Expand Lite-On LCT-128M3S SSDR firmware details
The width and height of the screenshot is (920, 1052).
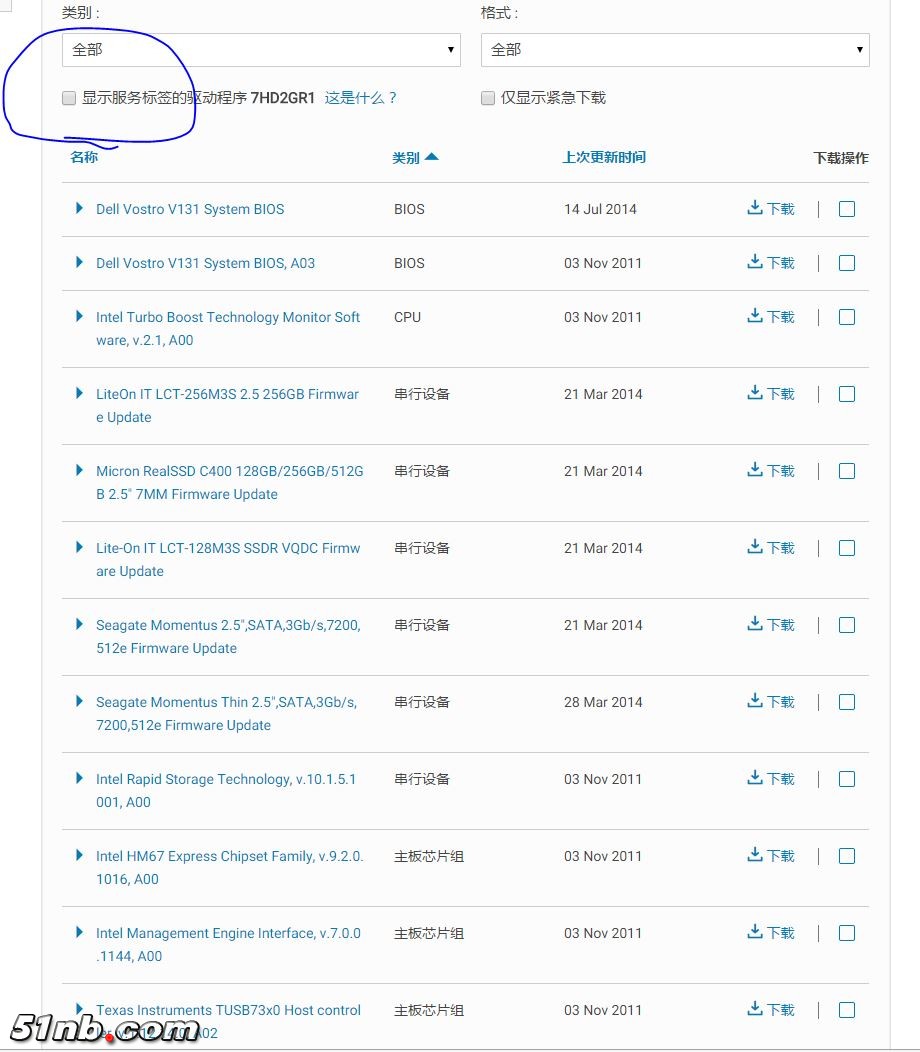pos(80,548)
